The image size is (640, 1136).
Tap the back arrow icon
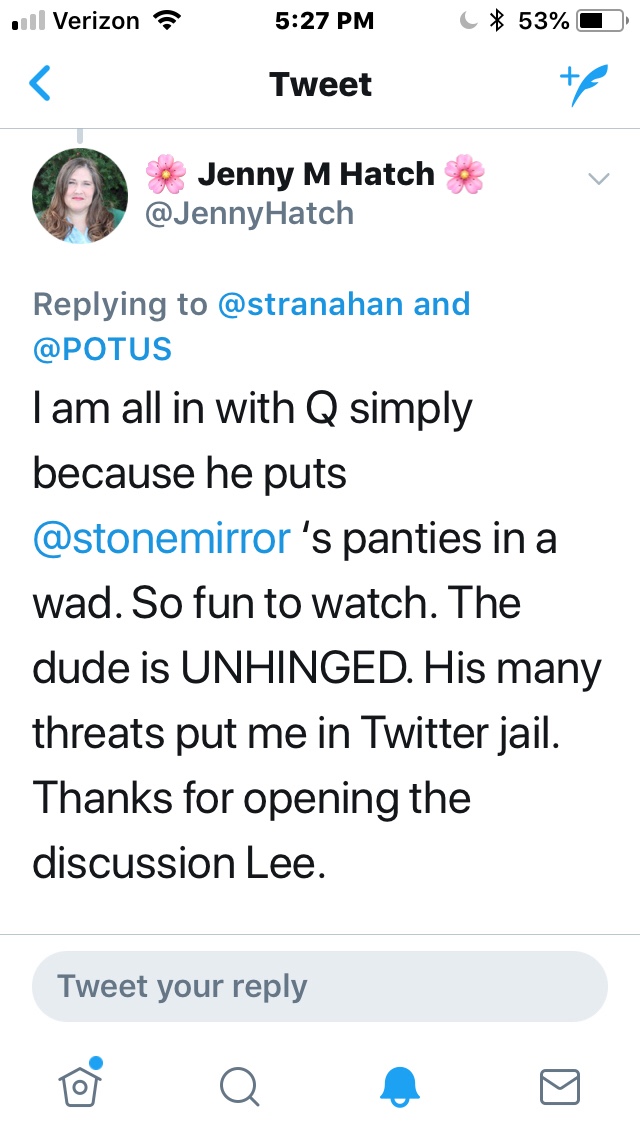click(40, 85)
